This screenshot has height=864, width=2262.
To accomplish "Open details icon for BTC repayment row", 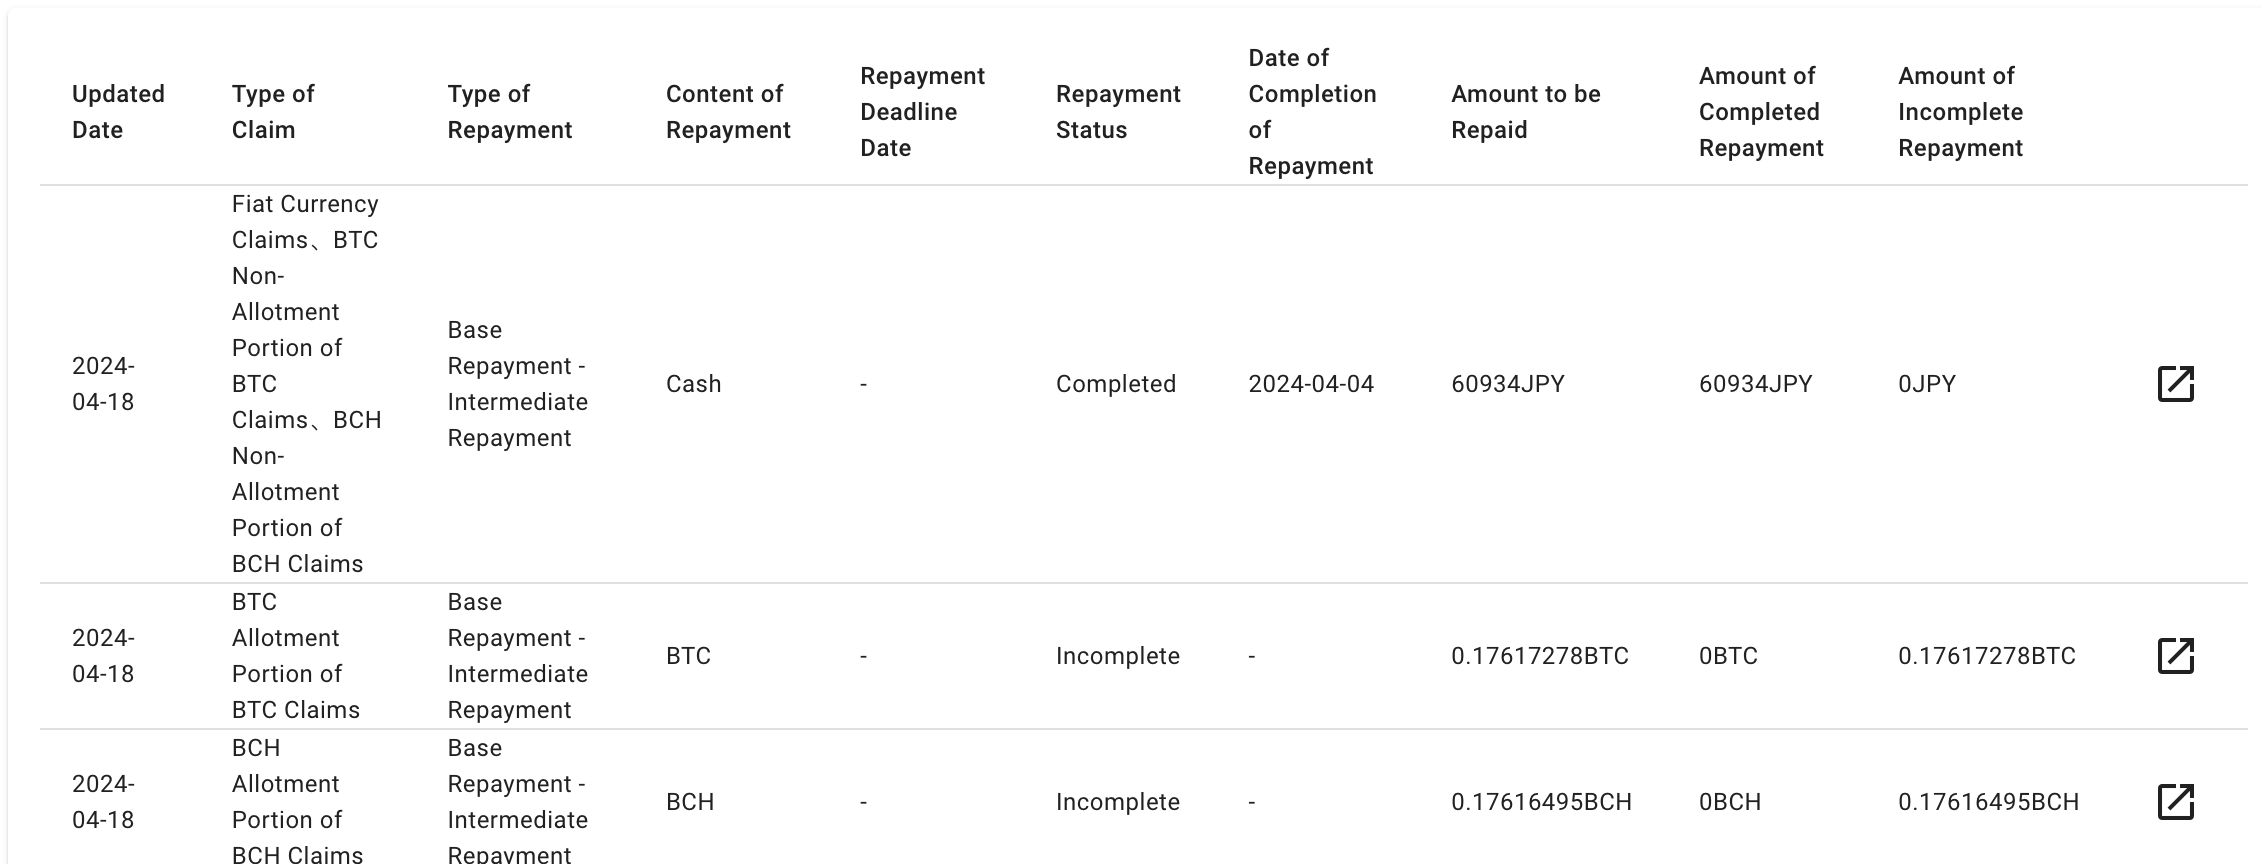I will [2175, 656].
